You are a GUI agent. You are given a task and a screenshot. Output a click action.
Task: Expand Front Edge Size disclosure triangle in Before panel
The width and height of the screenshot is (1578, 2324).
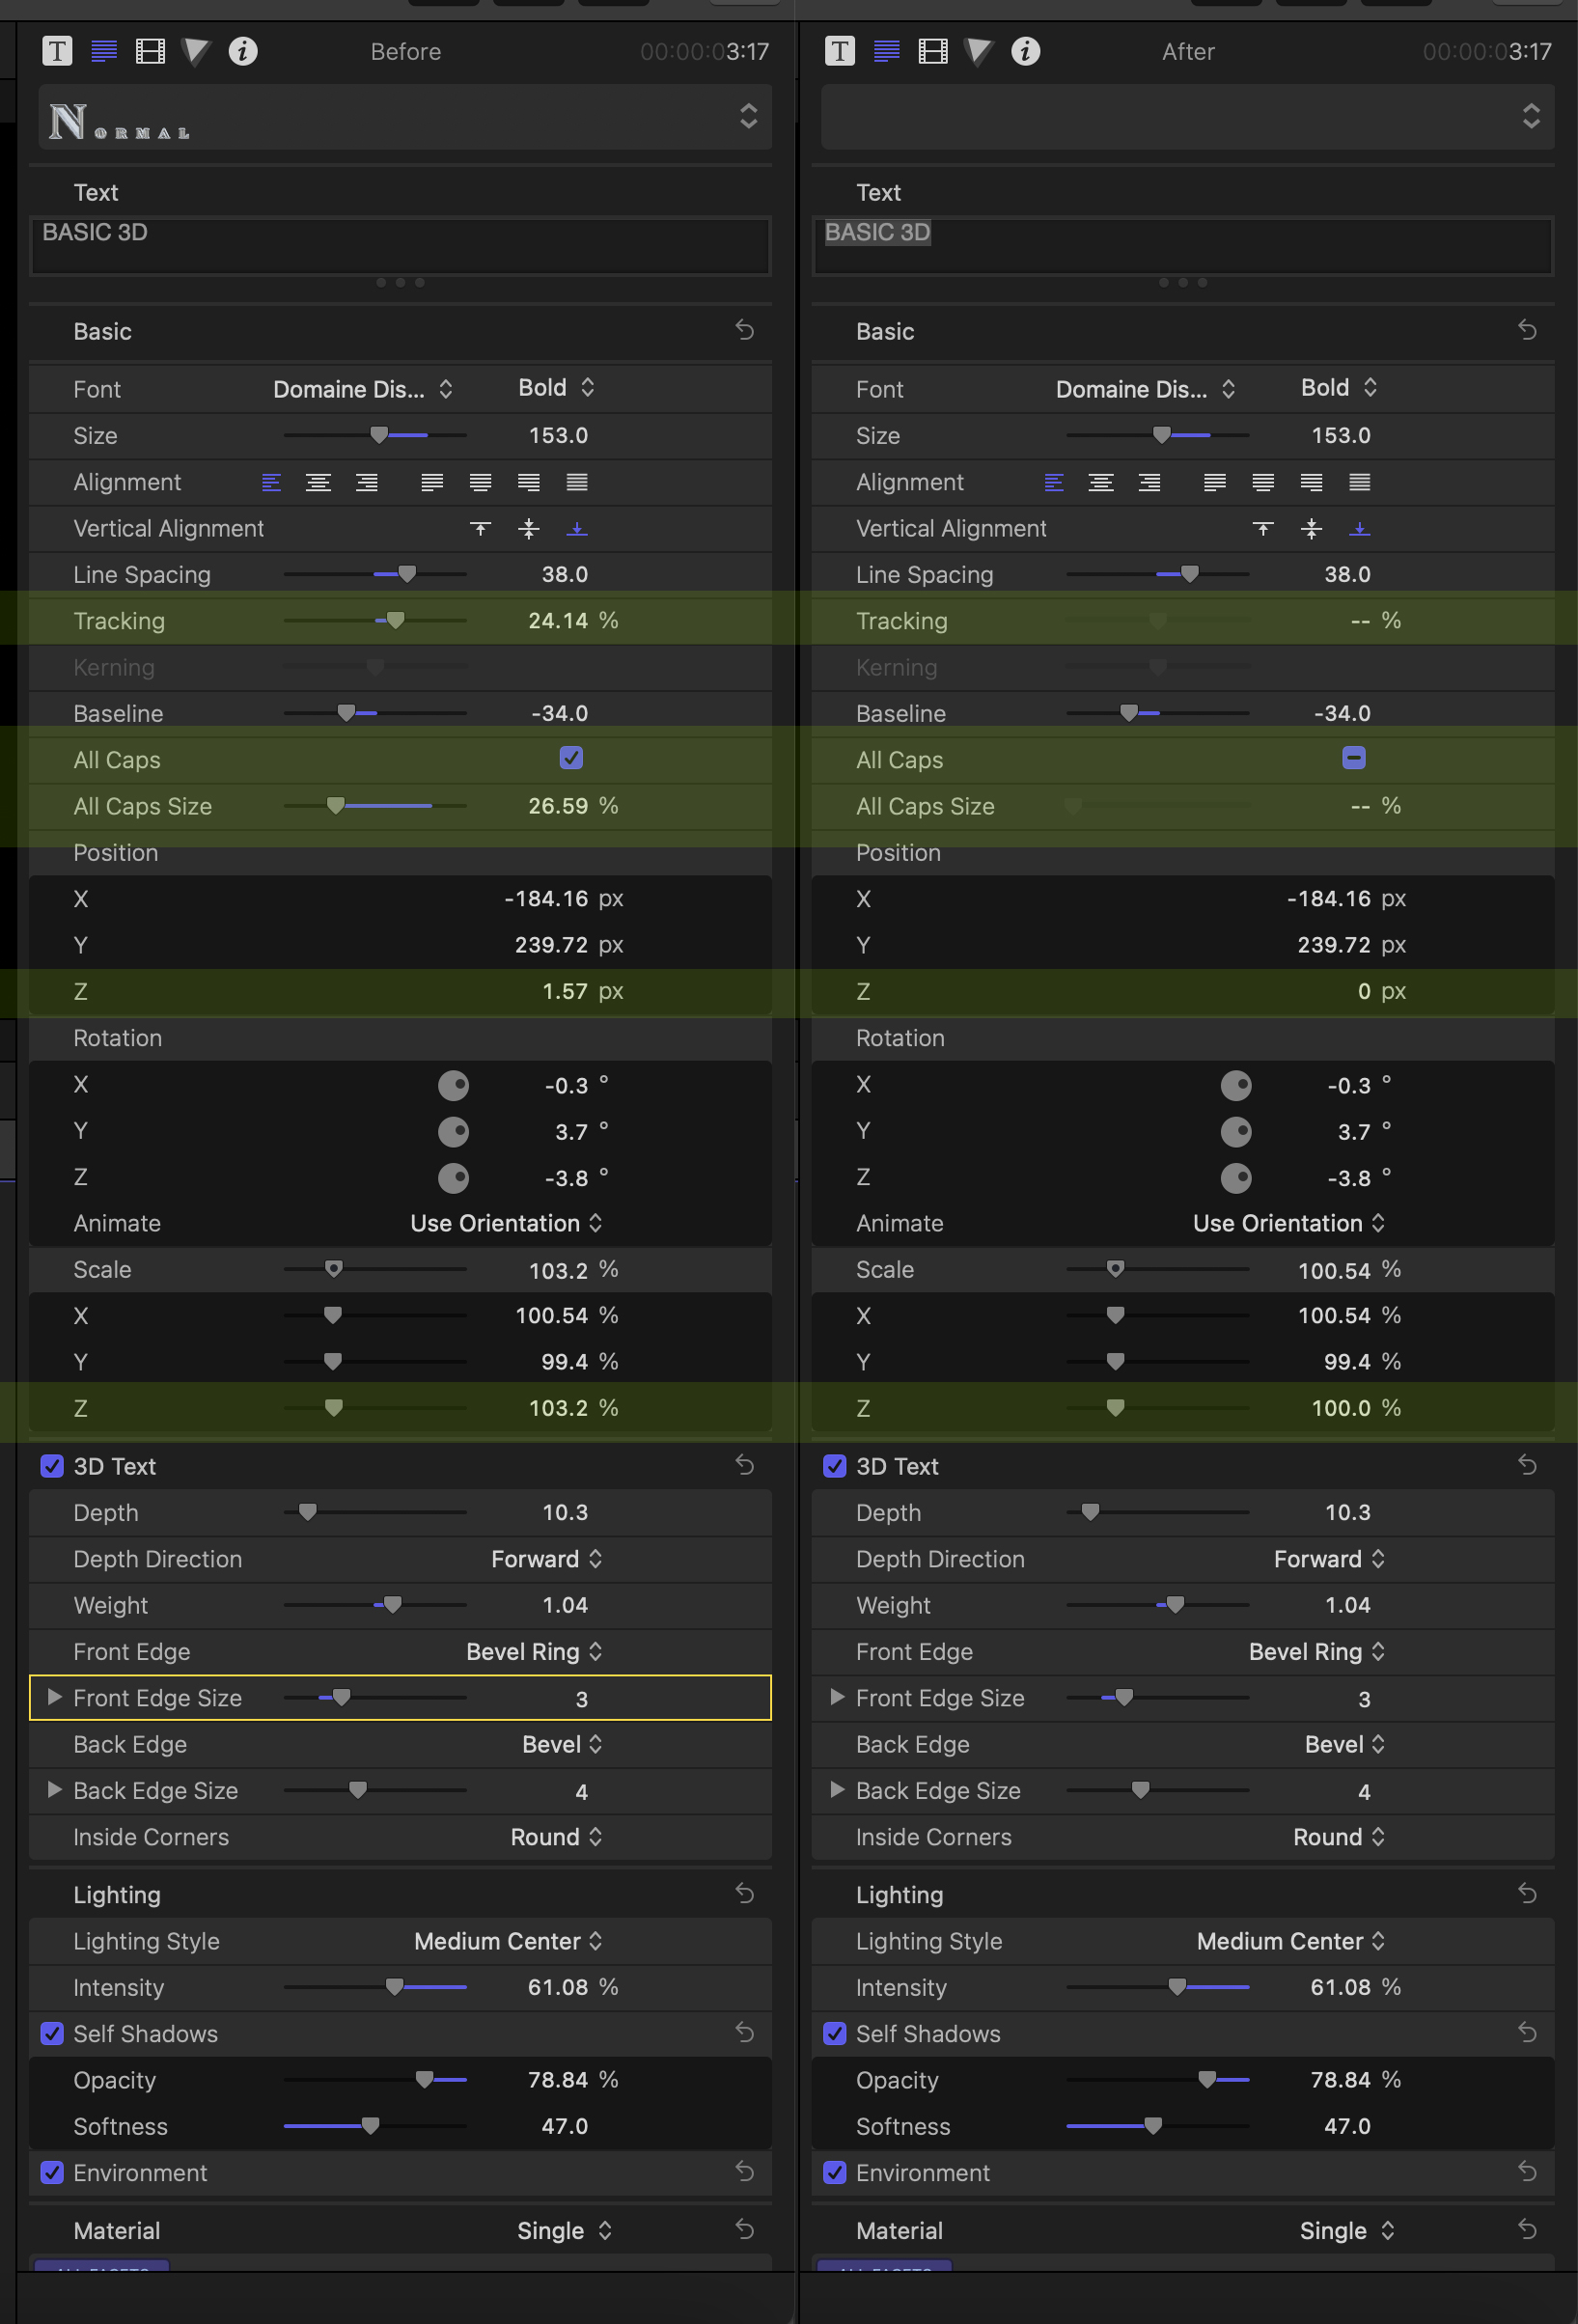[x=55, y=1697]
